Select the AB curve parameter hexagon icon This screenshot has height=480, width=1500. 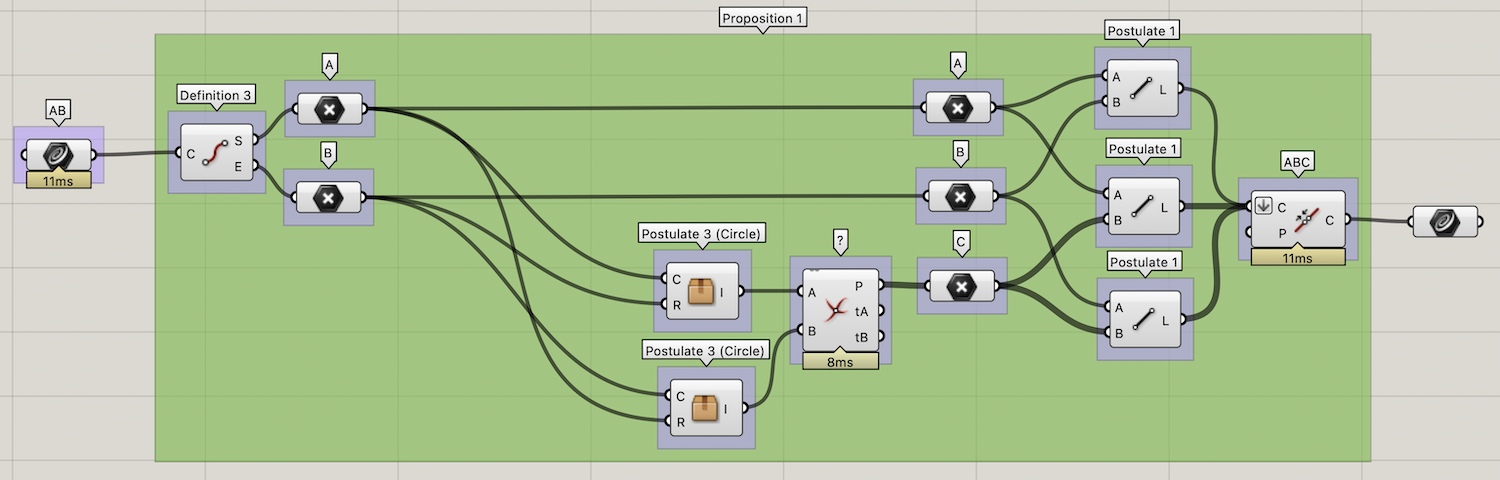(58, 155)
